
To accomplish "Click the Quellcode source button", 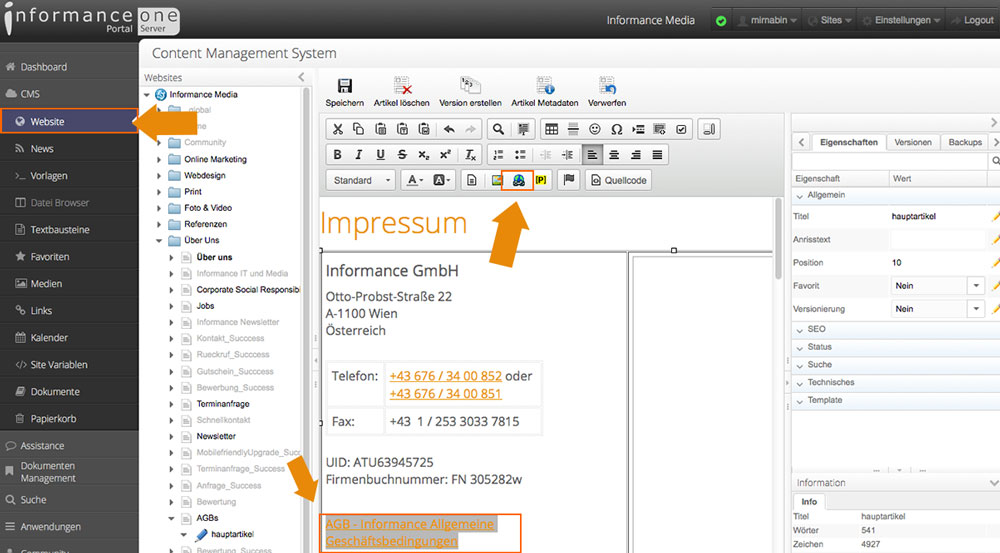I will pyautogui.click(x=618, y=181).
